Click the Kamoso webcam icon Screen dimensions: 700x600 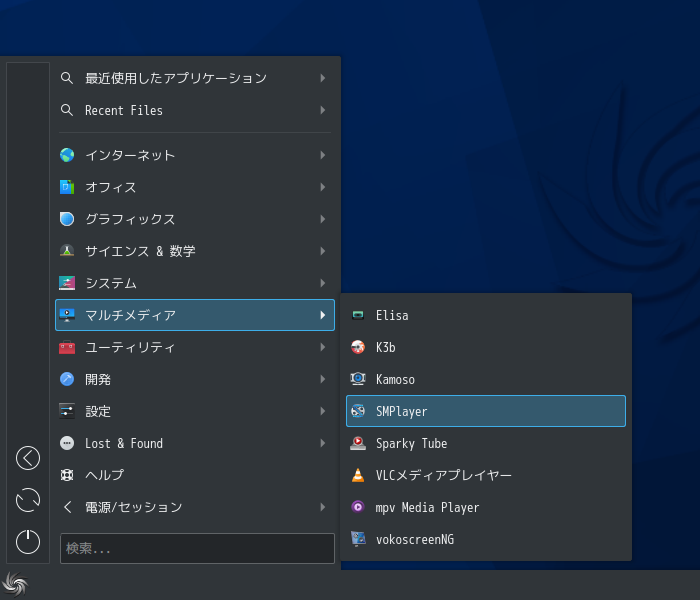coord(358,379)
